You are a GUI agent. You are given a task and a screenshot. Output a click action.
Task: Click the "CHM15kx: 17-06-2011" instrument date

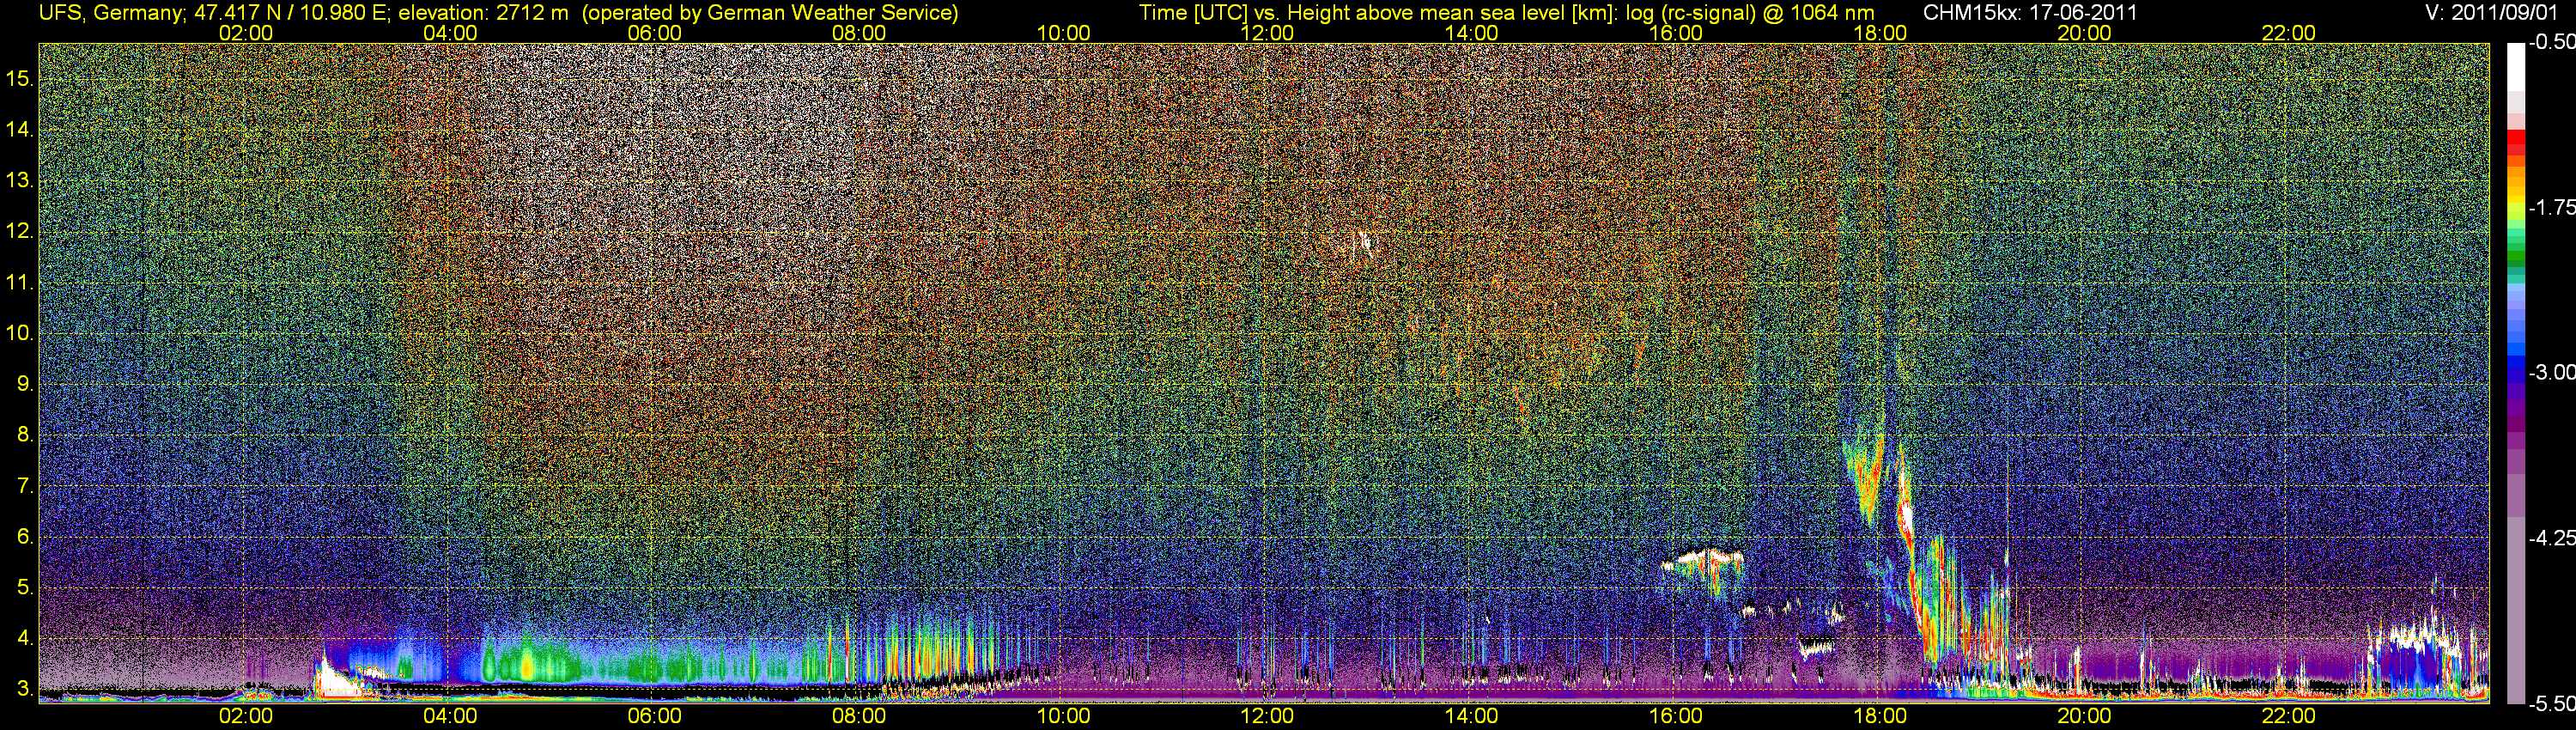tap(2030, 13)
